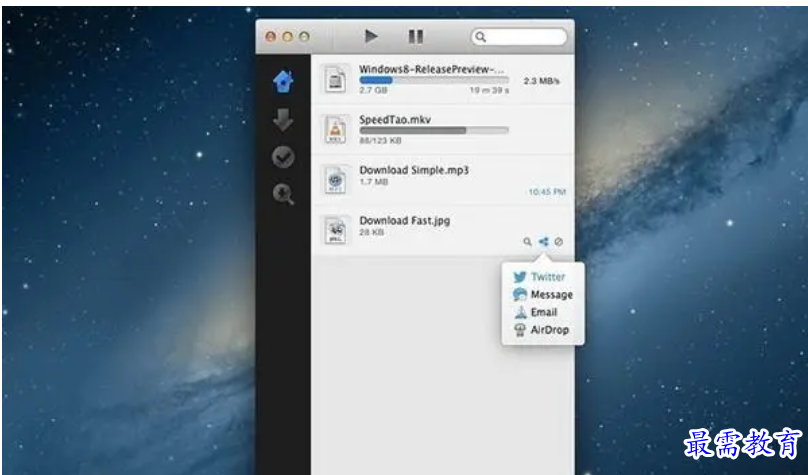The image size is (808, 475).
Task: Show completed downloads via the checkmark icon
Action: pos(283,157)
